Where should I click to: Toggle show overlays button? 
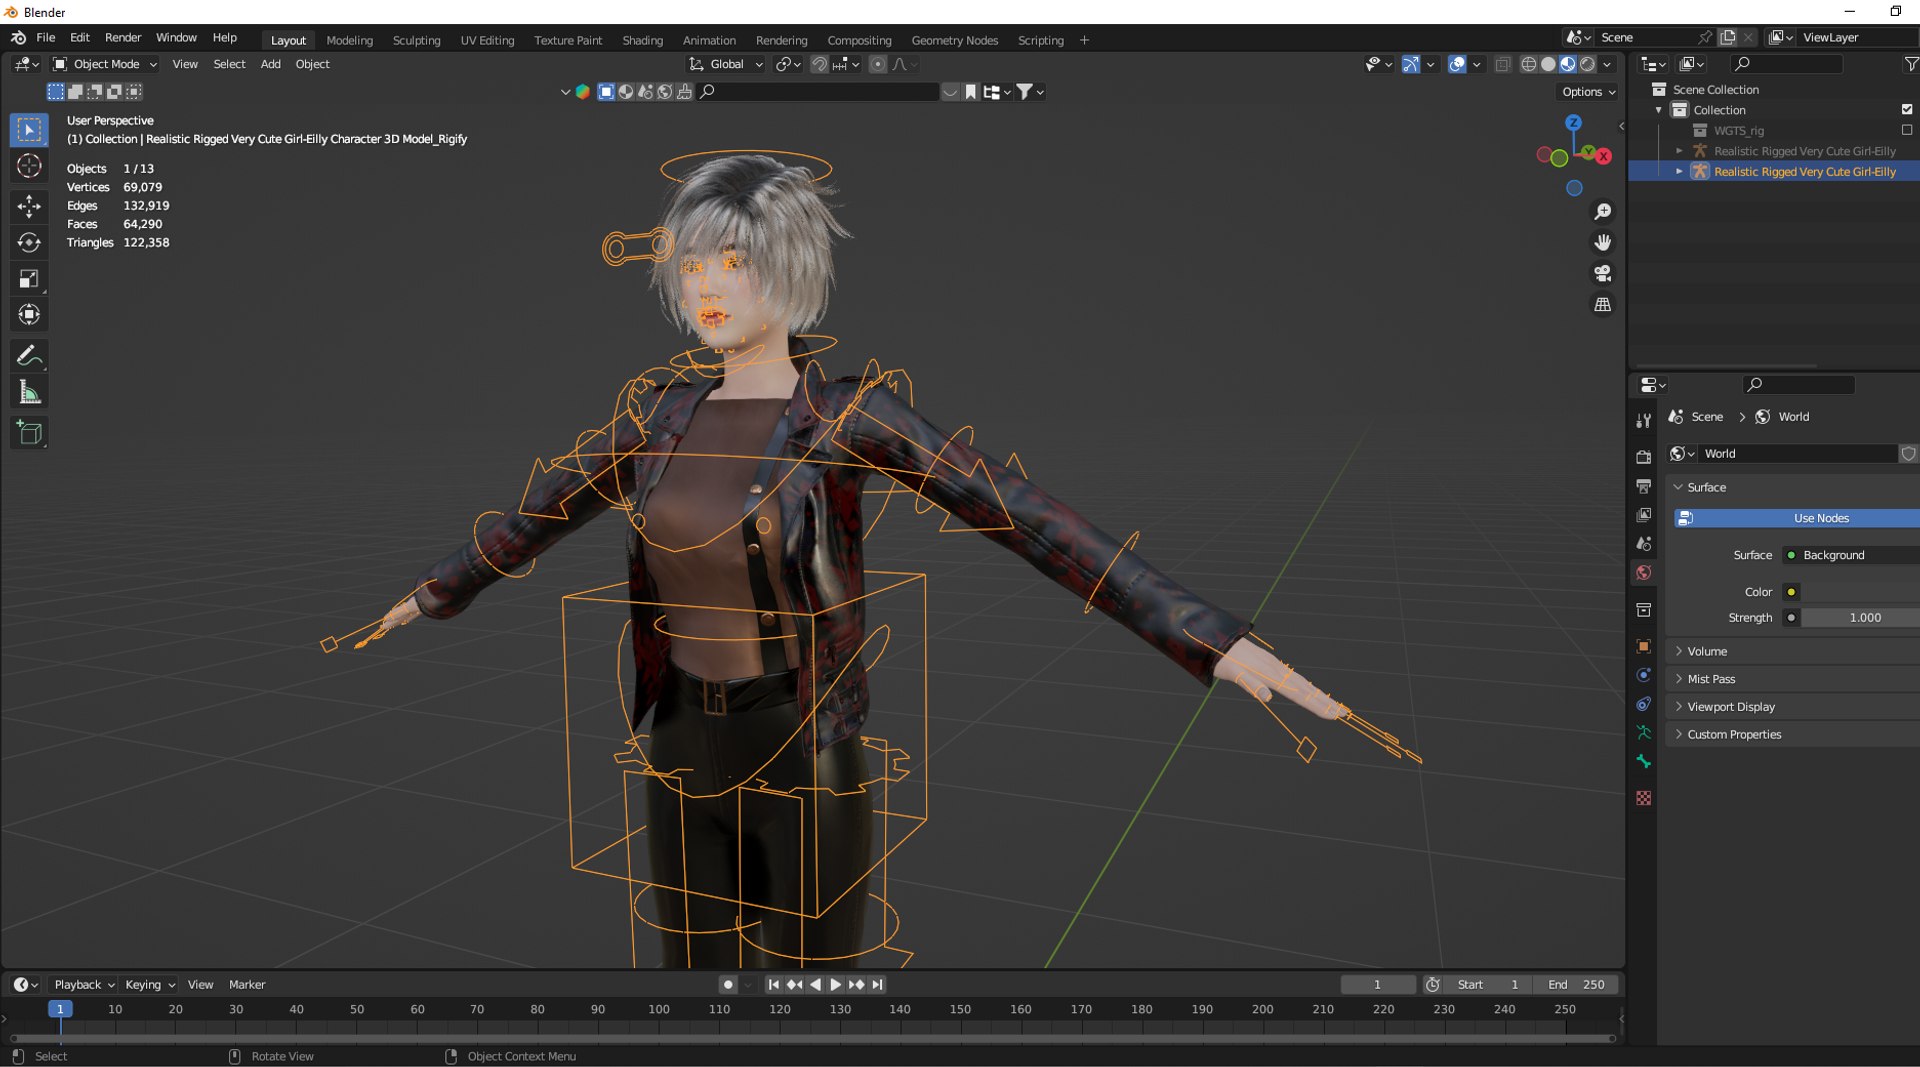pyautogui.click(x=1457, y=64)
